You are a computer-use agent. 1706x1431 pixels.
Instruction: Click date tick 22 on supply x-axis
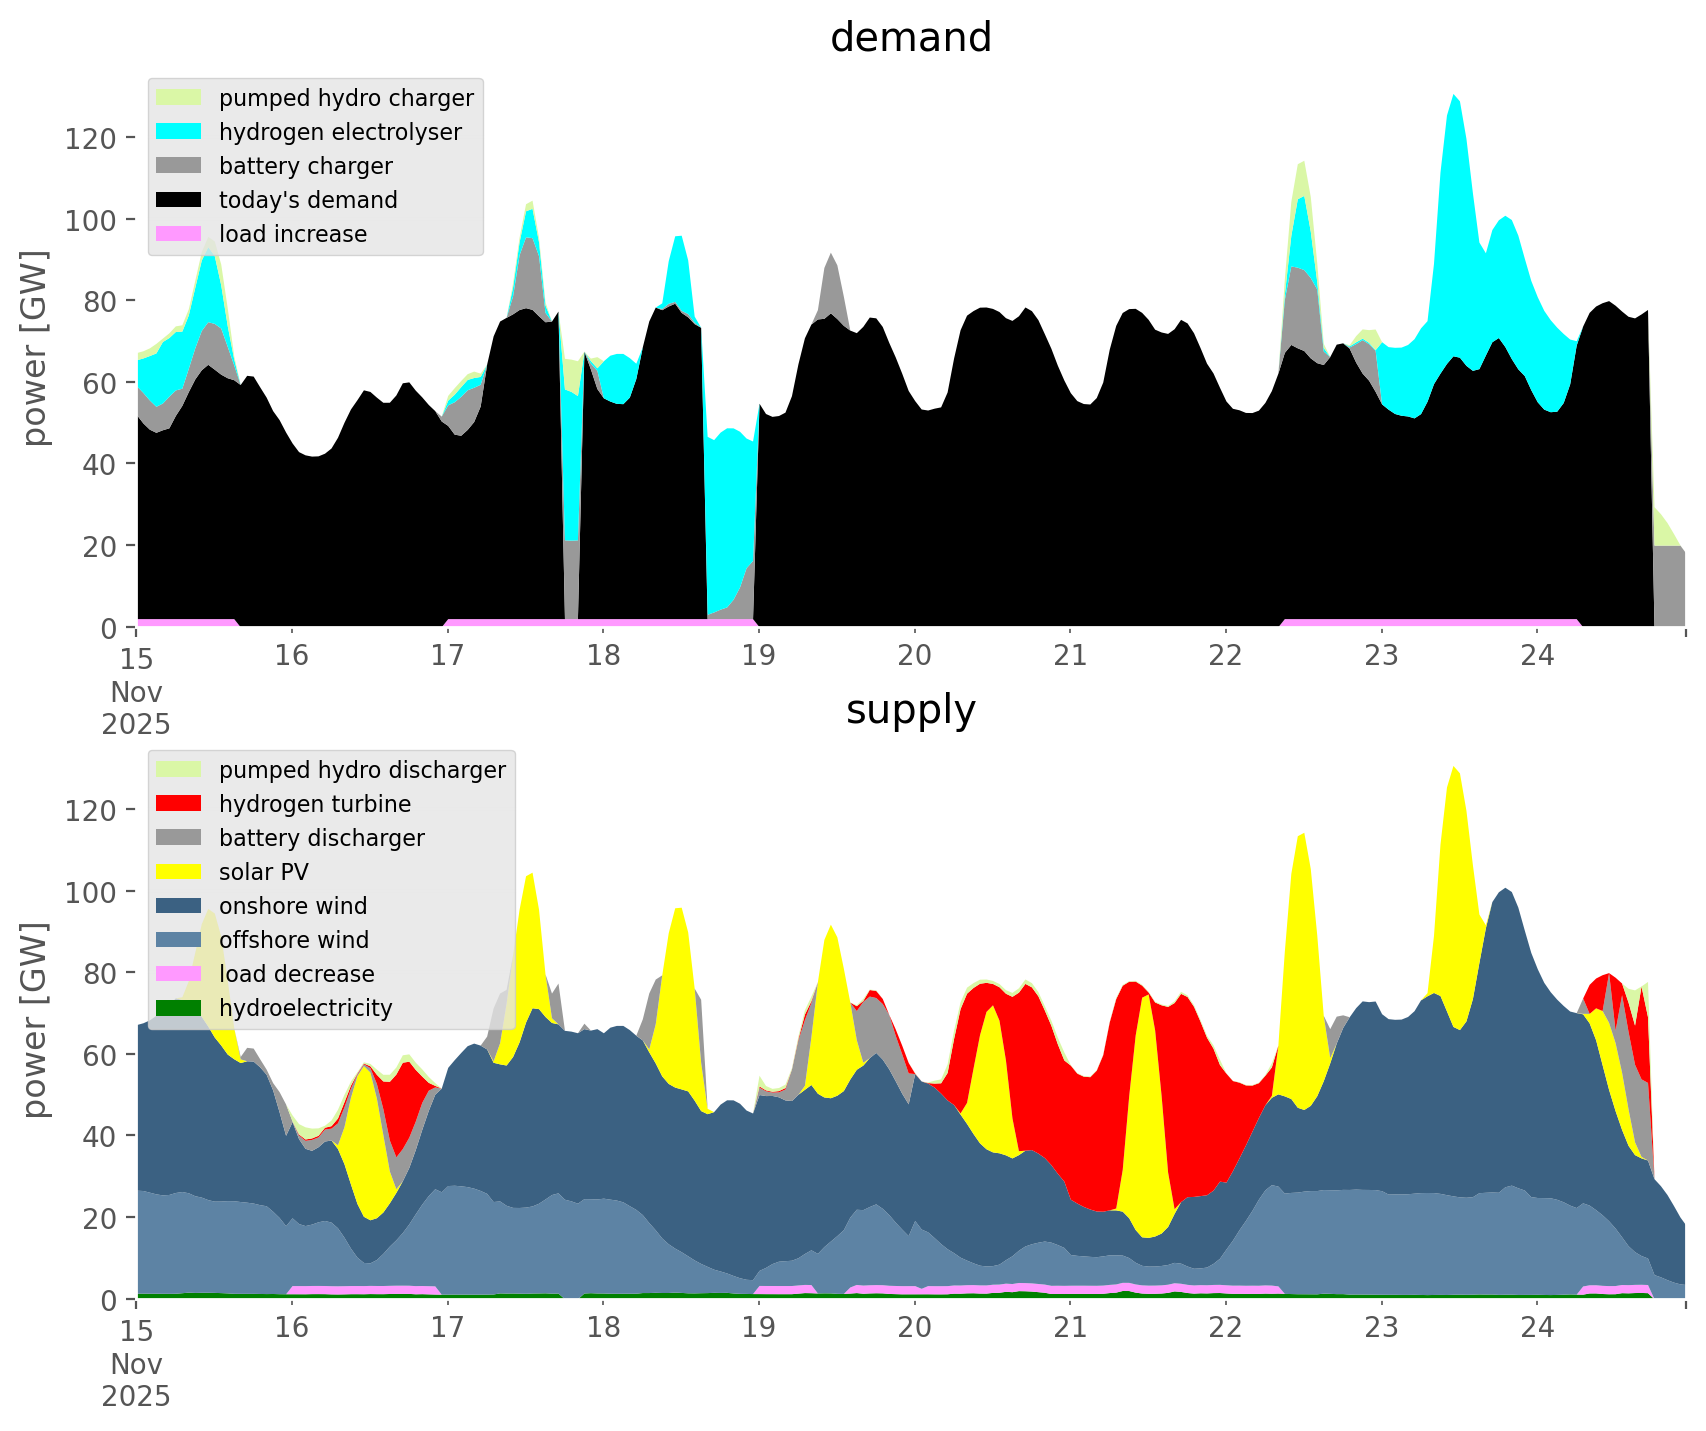(x=1225, y=1328)
